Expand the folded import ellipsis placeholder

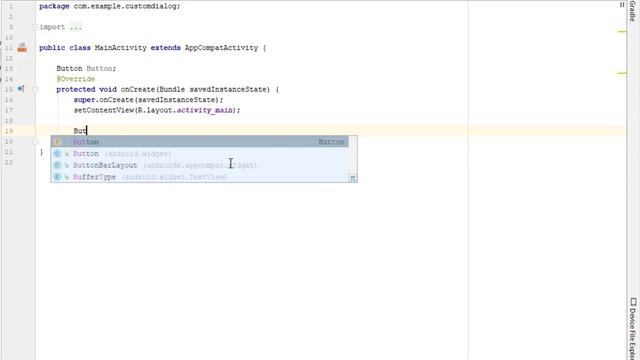coord(76,27)
